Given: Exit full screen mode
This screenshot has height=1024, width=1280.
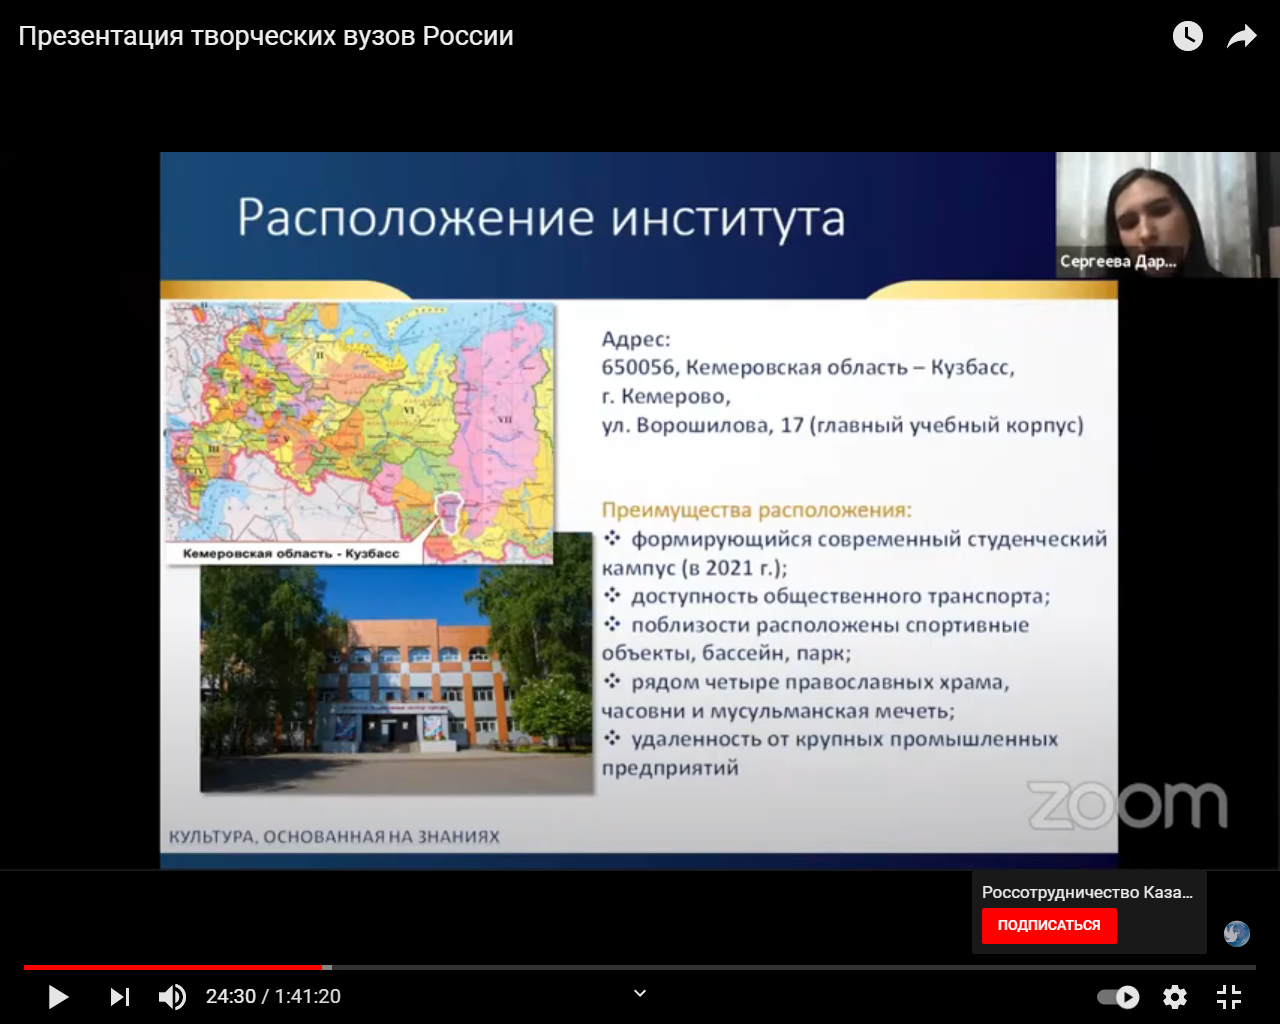Looking at the screenshot, I should pyautogui.click(x=1229, y=997).
